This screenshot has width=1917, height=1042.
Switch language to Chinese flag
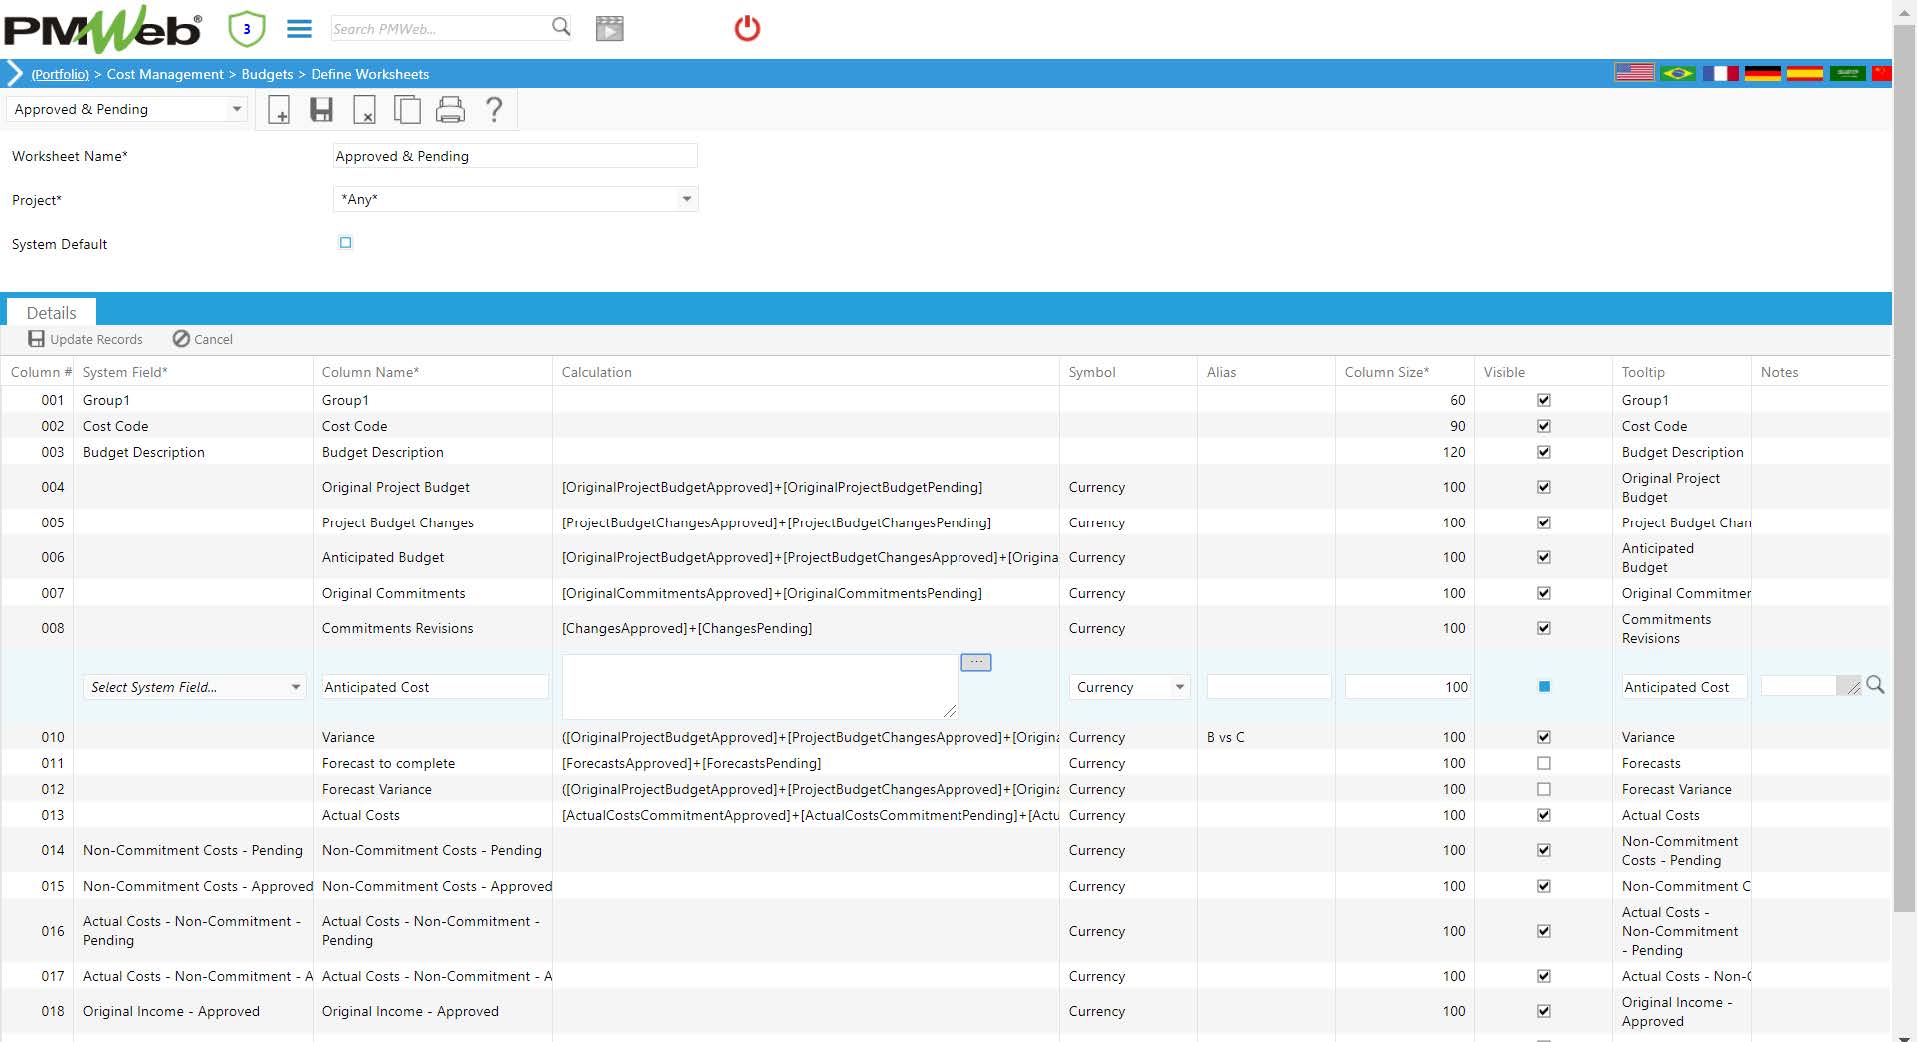tap(1882, 73)
